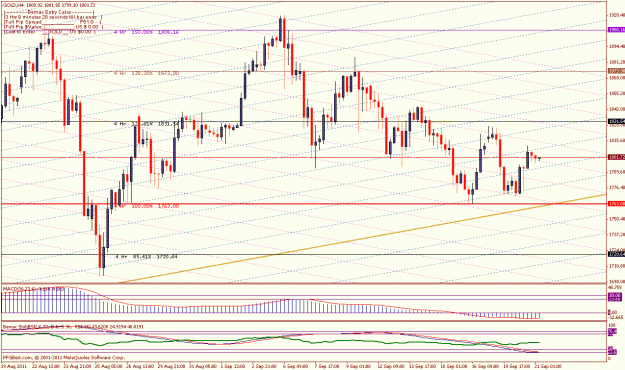
Task: Select the Full Pip $Value line
Action: coord(53,27)
